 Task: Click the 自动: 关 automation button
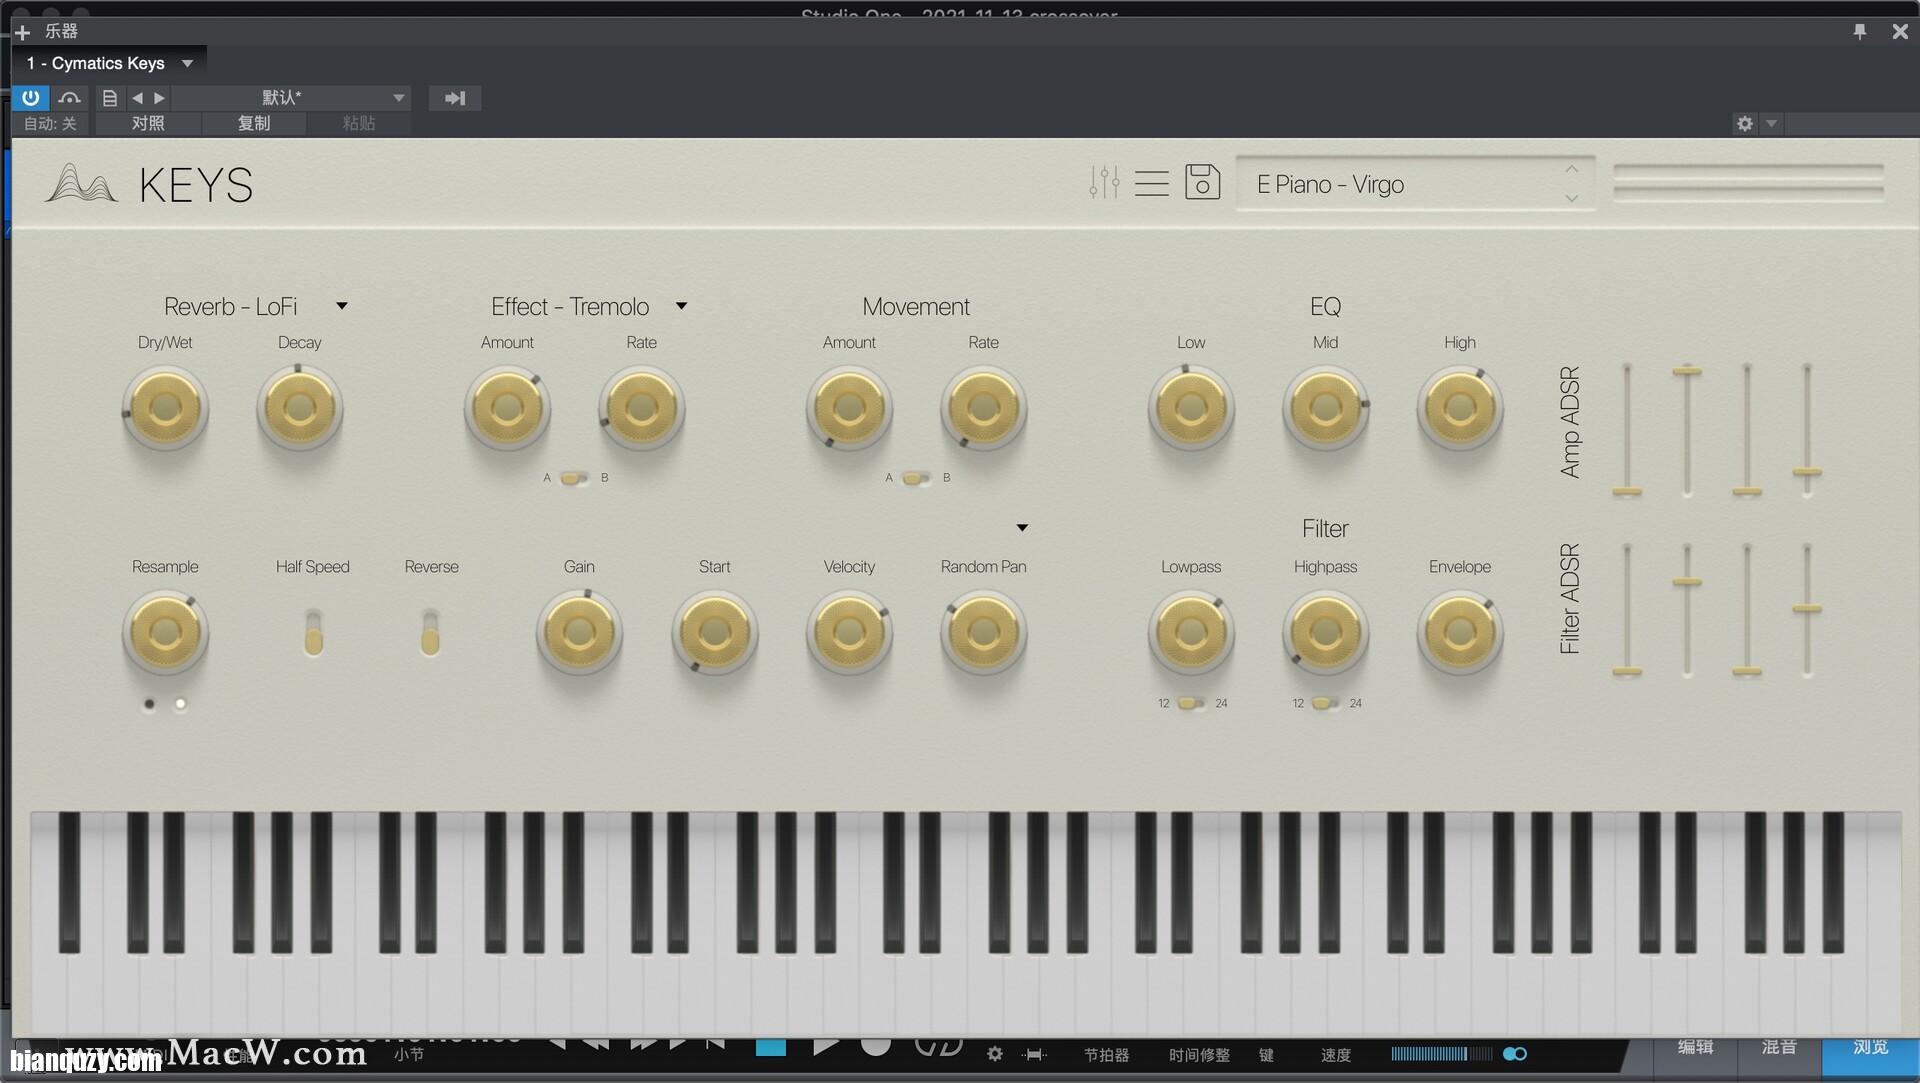click(50, 123)
